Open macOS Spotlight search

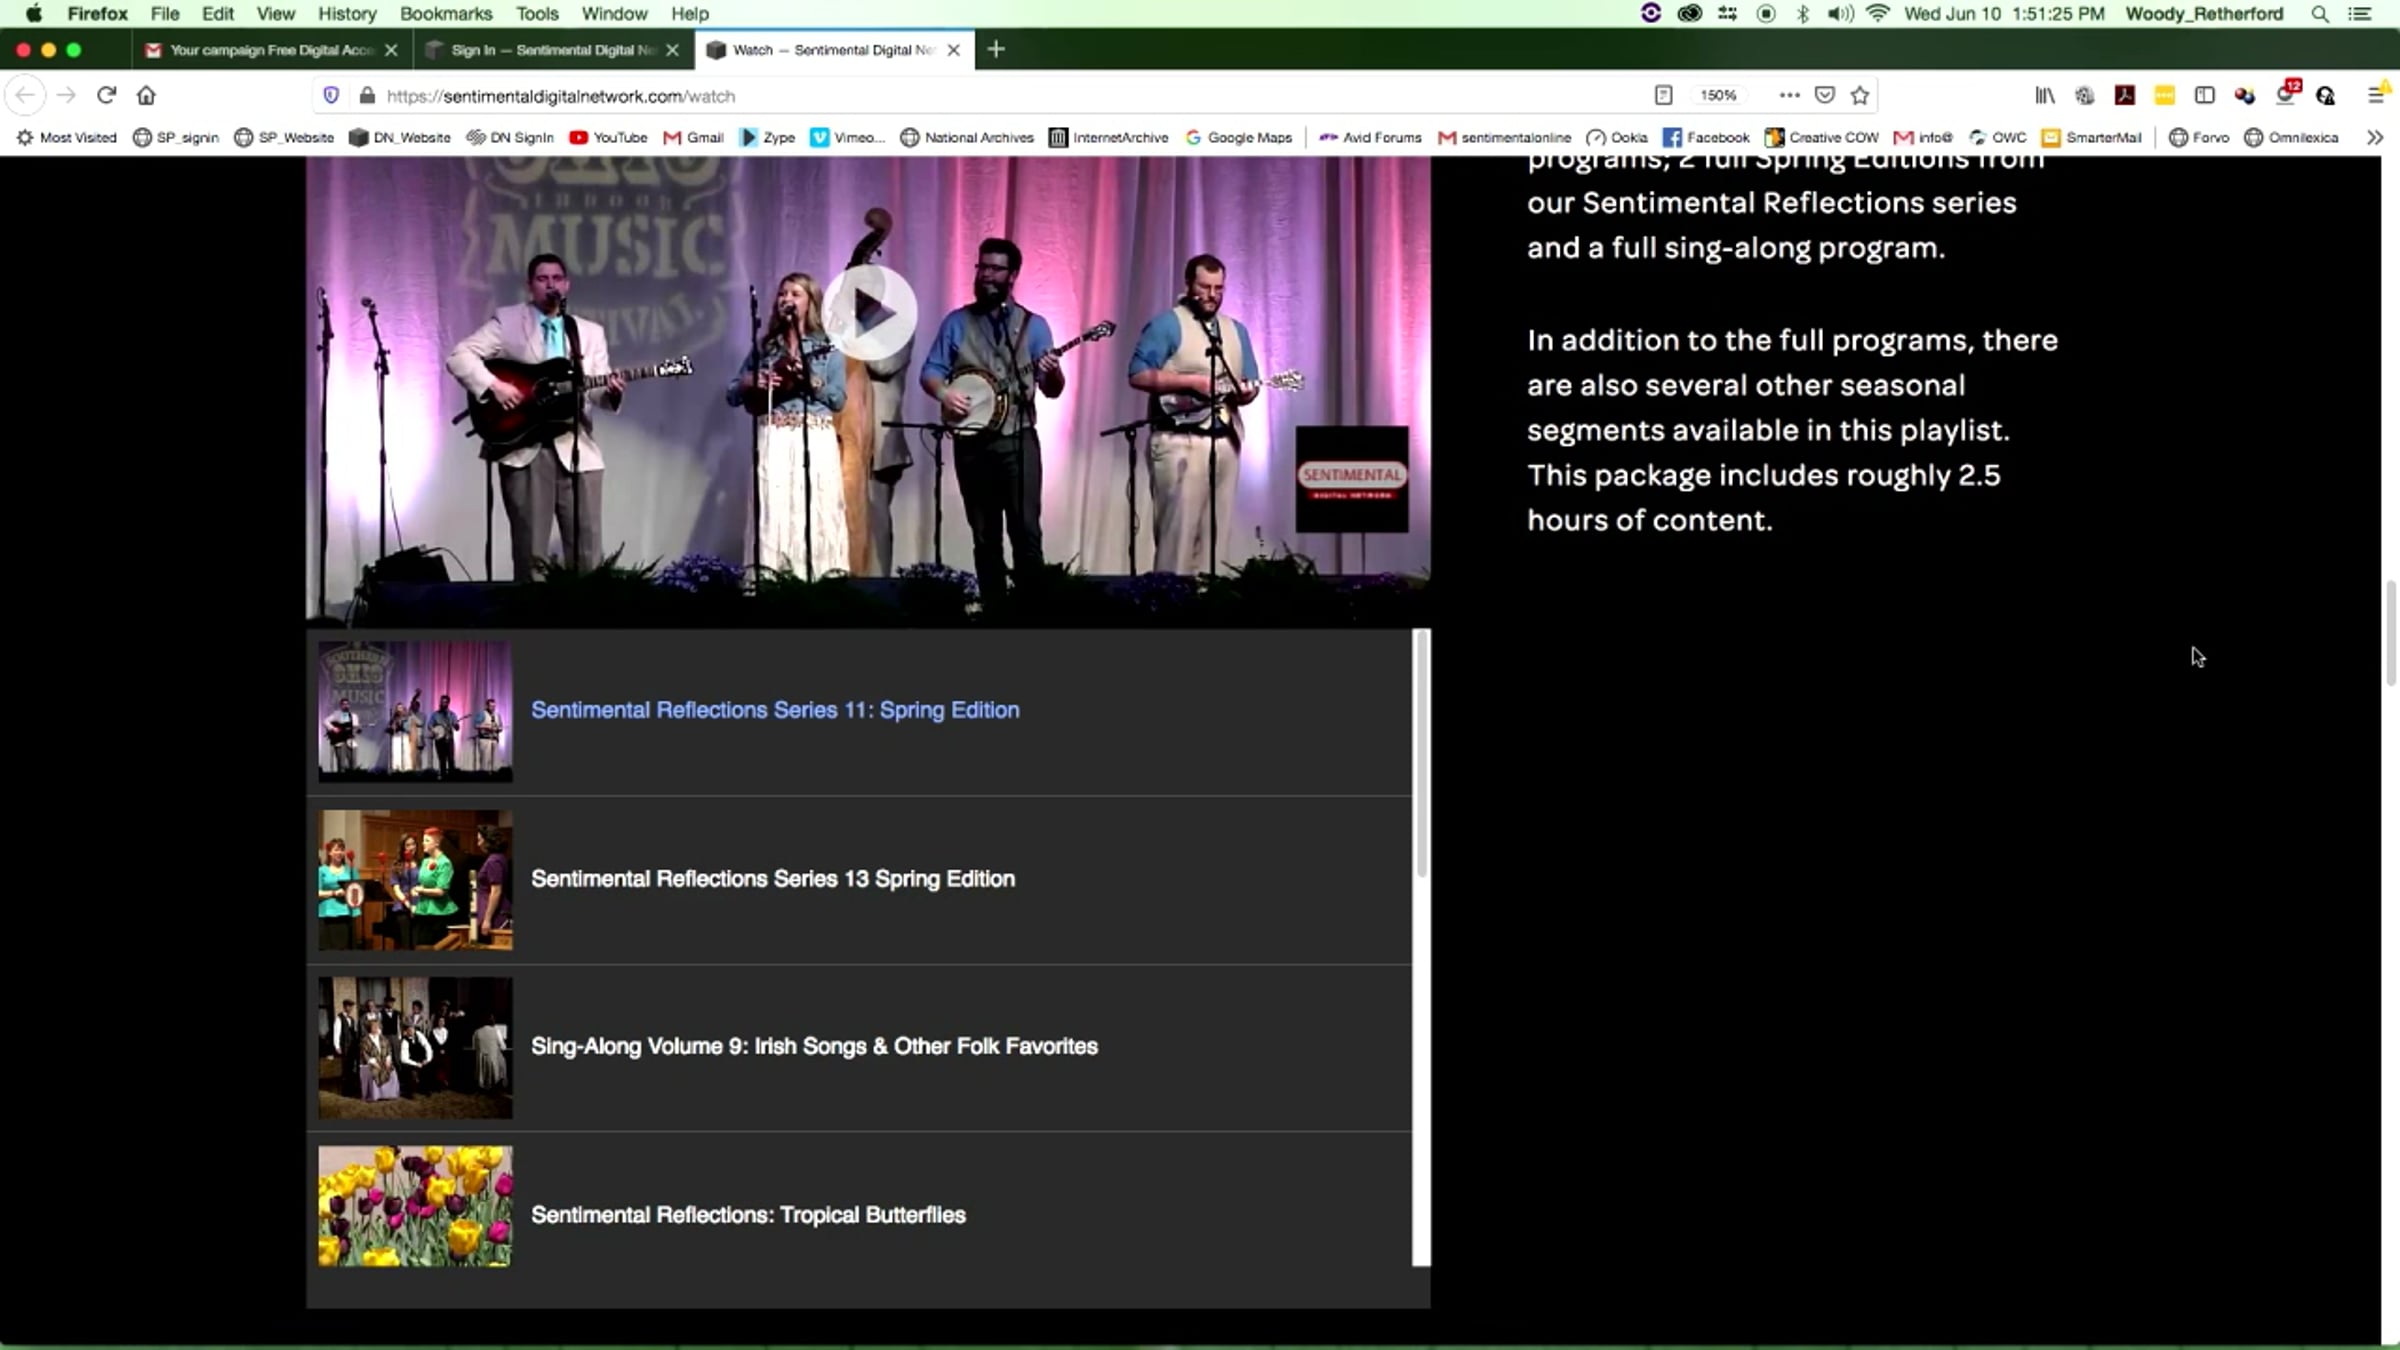click(2319, 14)
